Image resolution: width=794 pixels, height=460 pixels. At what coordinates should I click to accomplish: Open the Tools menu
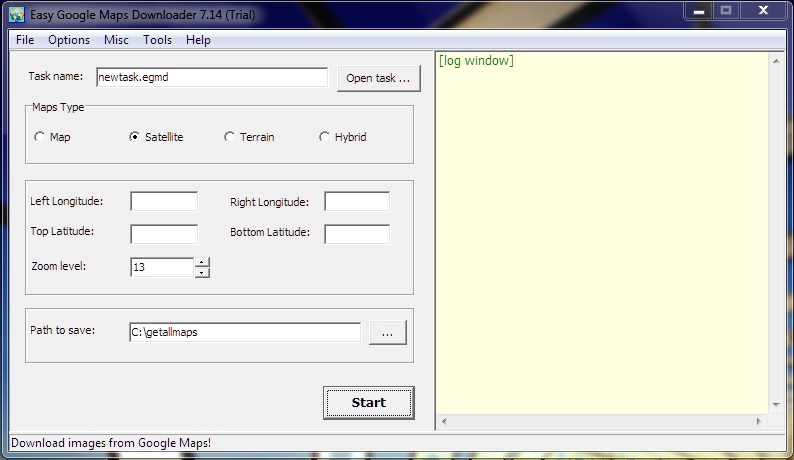click(x=157, y=40)
